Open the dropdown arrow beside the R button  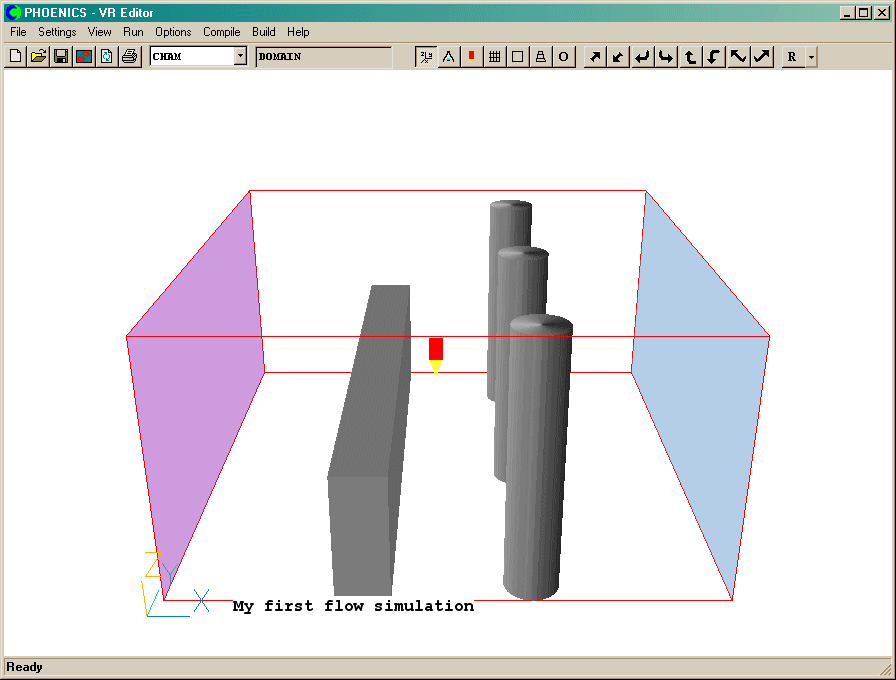pos(811,57)
